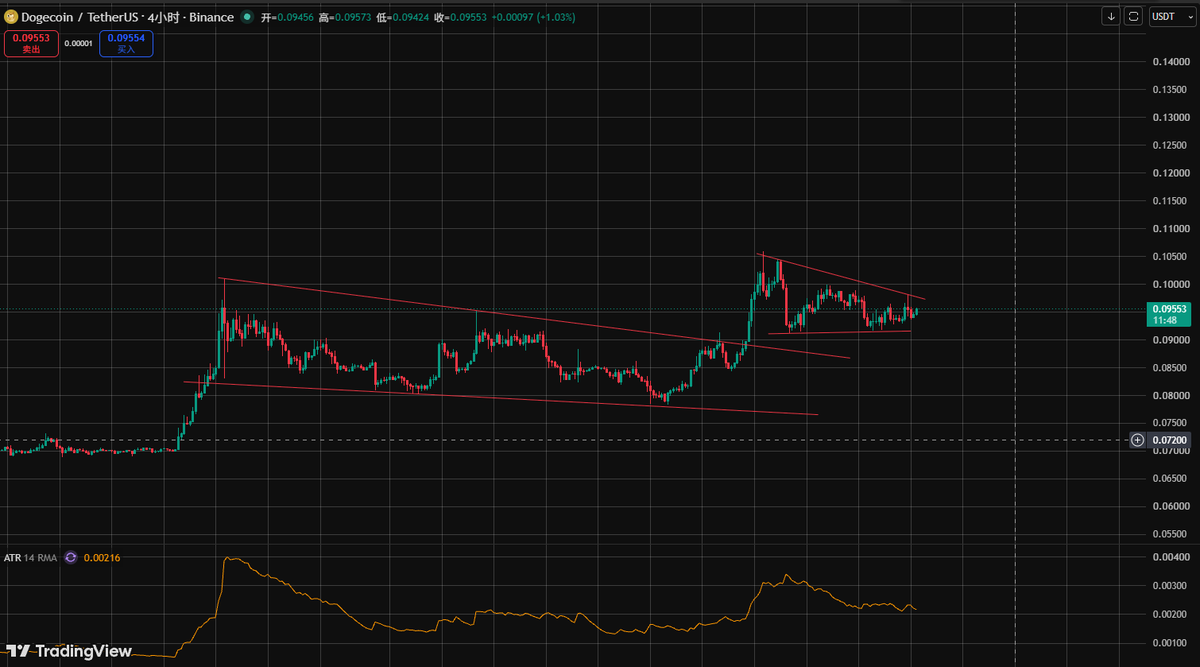Click the low price value 0.09424
This screenshot has height=667, width=1200.
point(411,17)
